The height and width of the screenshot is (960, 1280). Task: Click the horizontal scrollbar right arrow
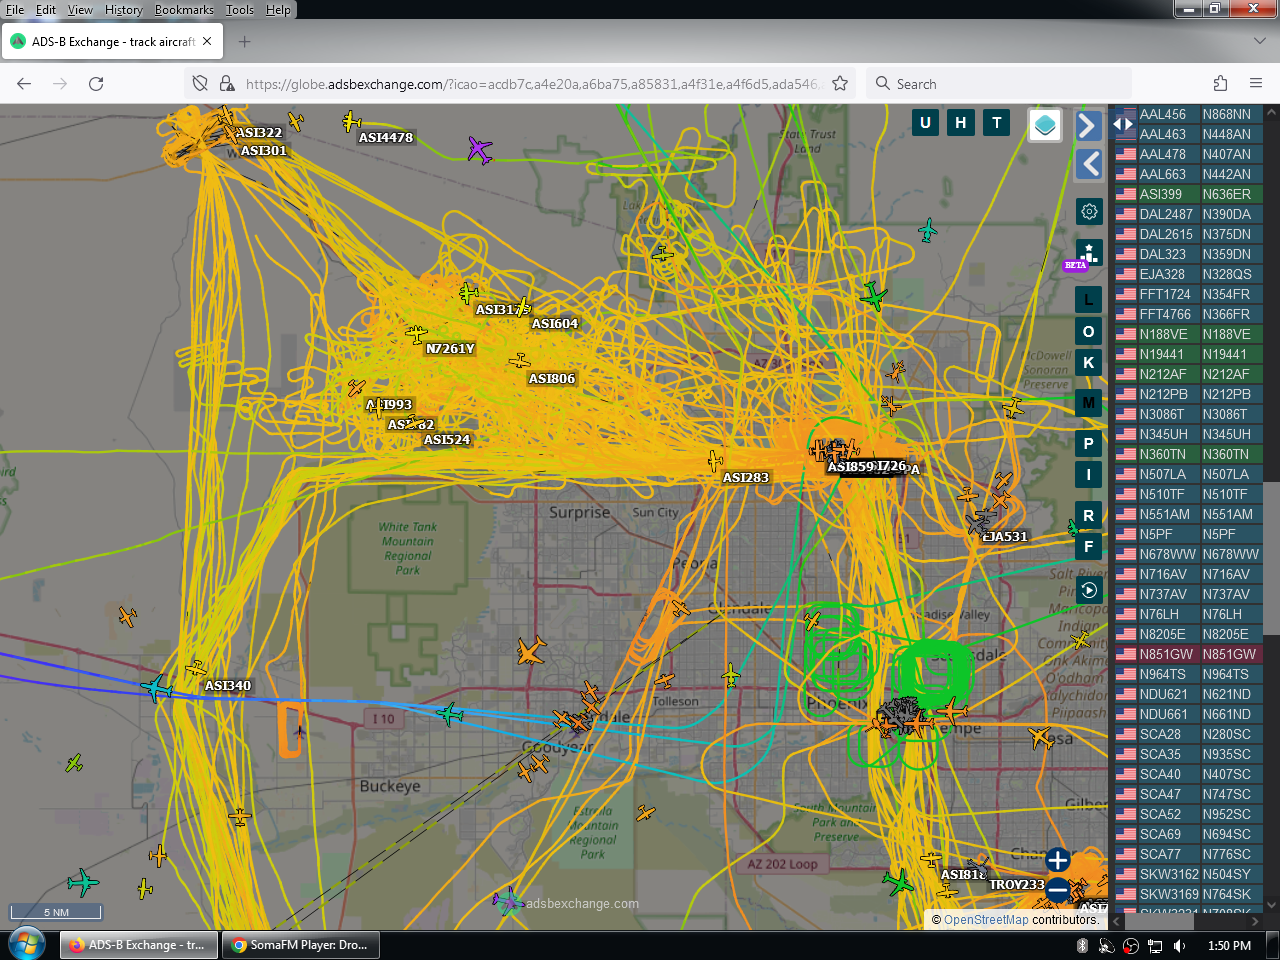click(x=1257, y=920)
